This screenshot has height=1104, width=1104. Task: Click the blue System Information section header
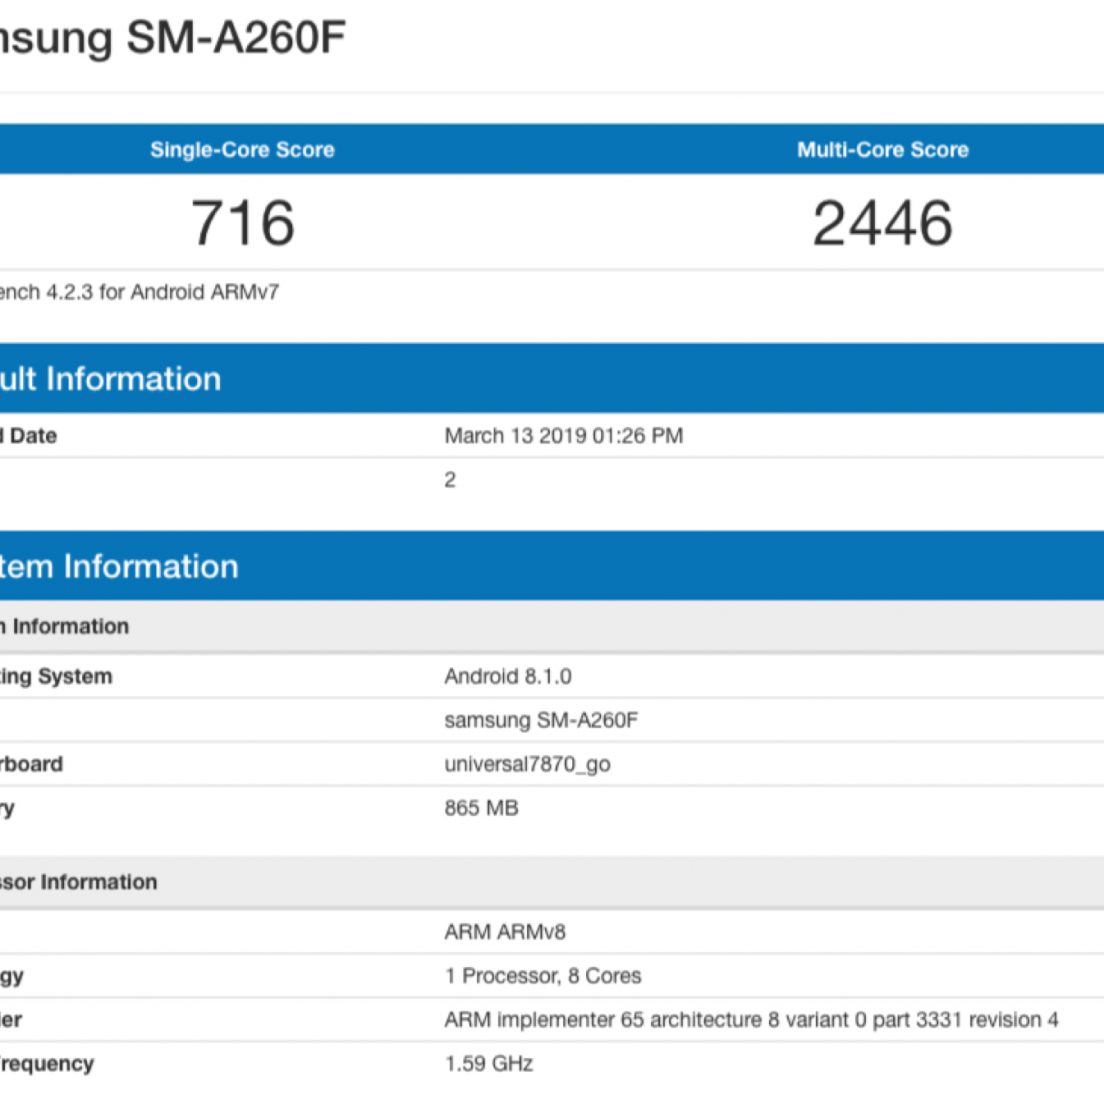(119, 567)
